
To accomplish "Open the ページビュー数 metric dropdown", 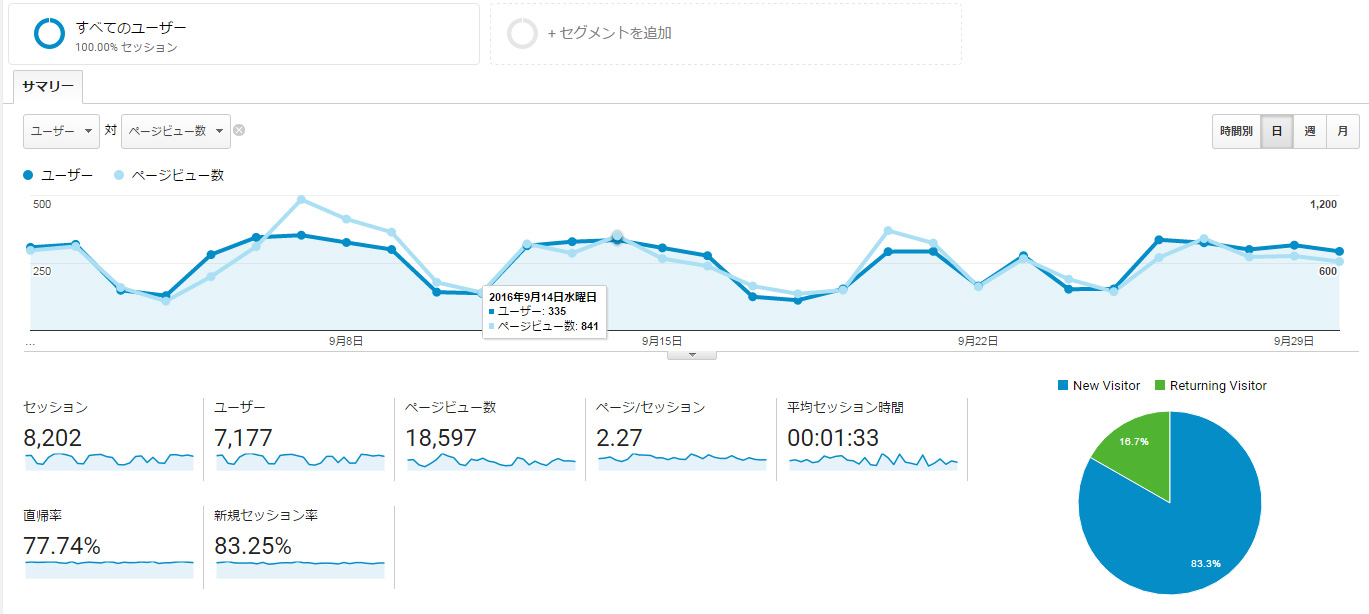I will tap(177, 130).
